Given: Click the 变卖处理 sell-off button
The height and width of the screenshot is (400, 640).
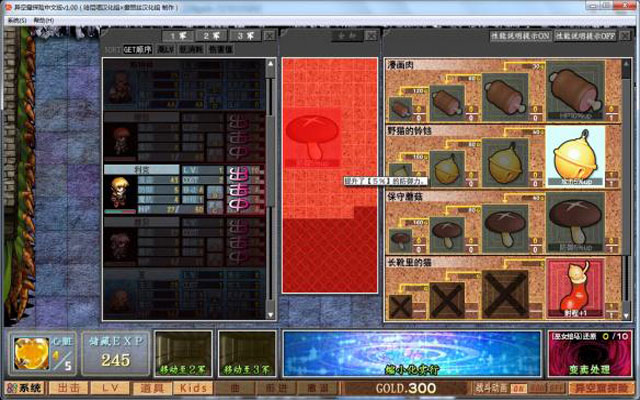Looking at the screenshot, I should [589, 354].
